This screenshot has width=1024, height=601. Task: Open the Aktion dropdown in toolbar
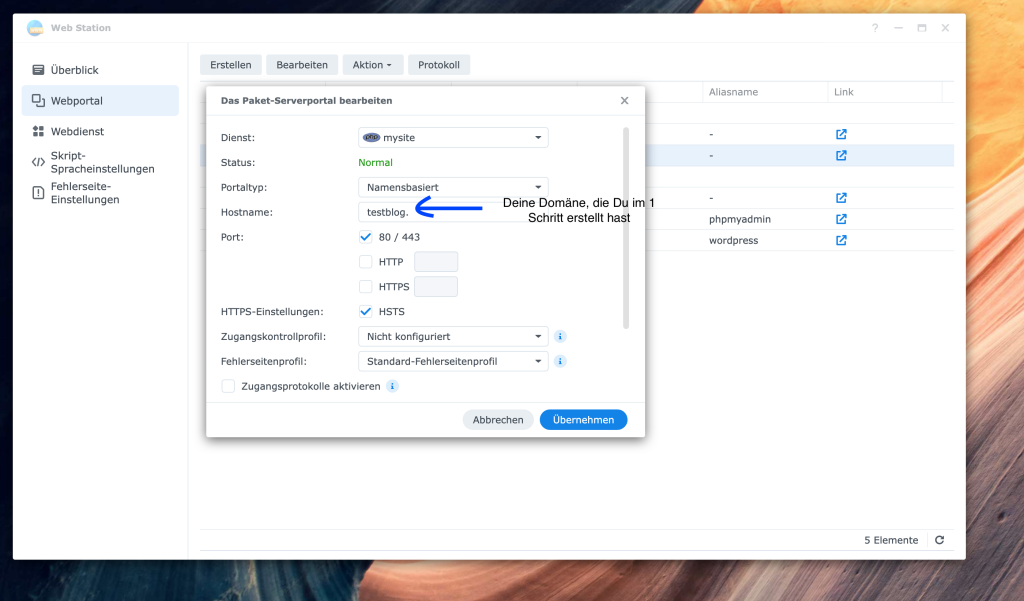point(372,65)
